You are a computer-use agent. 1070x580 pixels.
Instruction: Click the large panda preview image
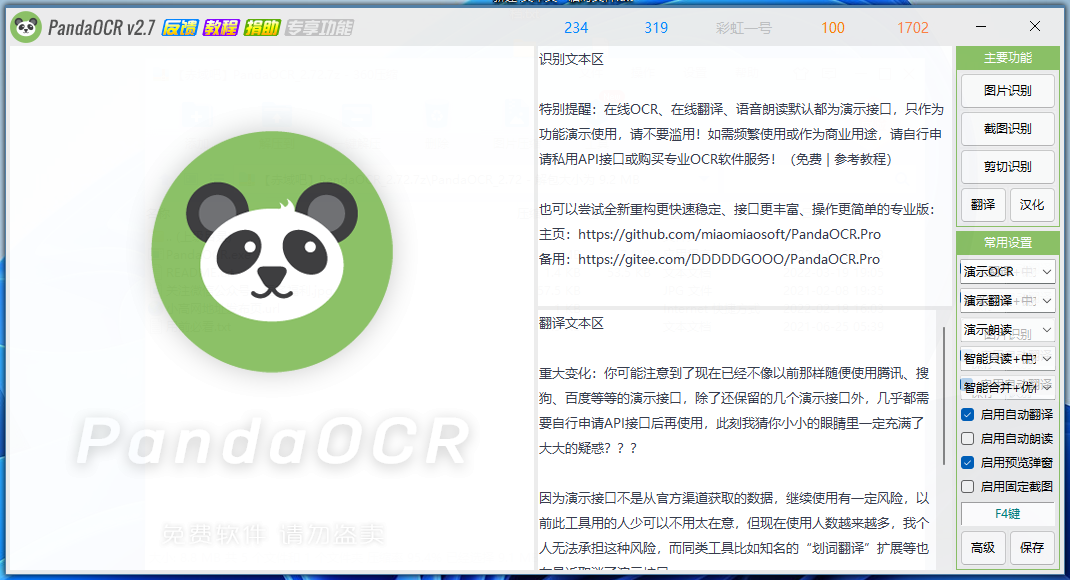pyautogui.click(x=272, y=251)
